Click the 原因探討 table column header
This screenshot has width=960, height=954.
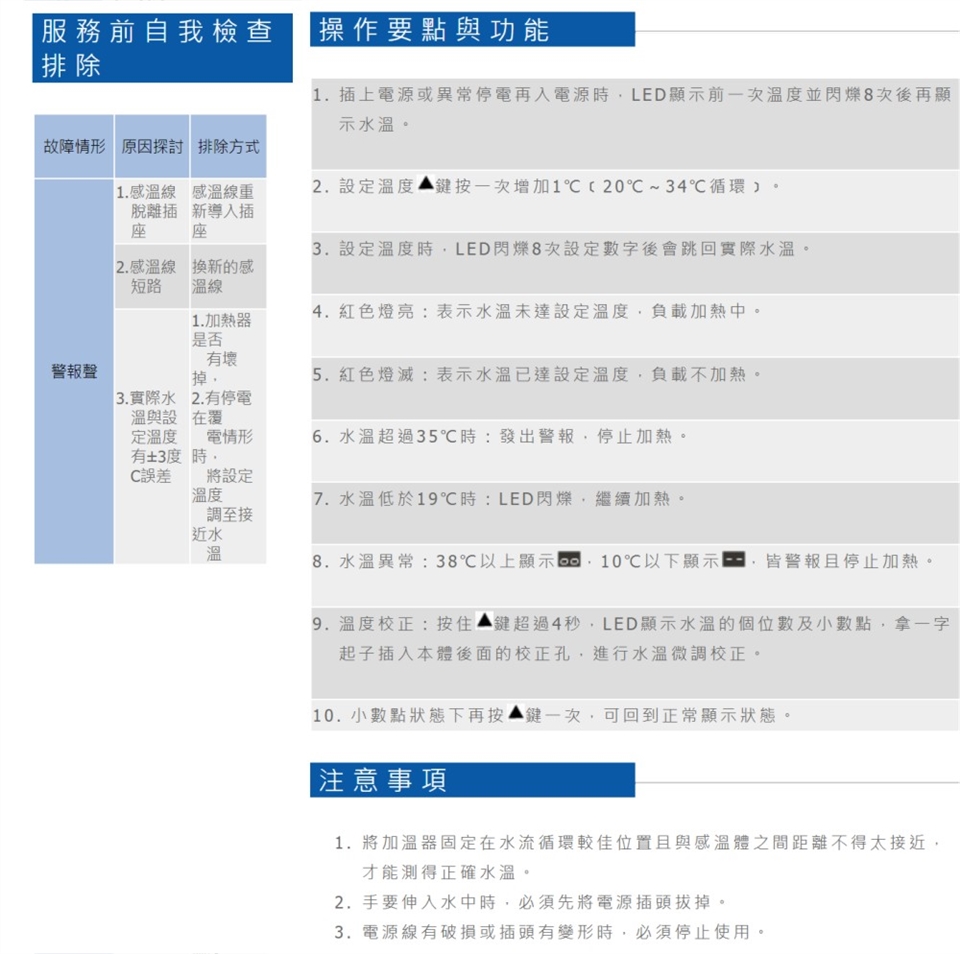(151, 147)
